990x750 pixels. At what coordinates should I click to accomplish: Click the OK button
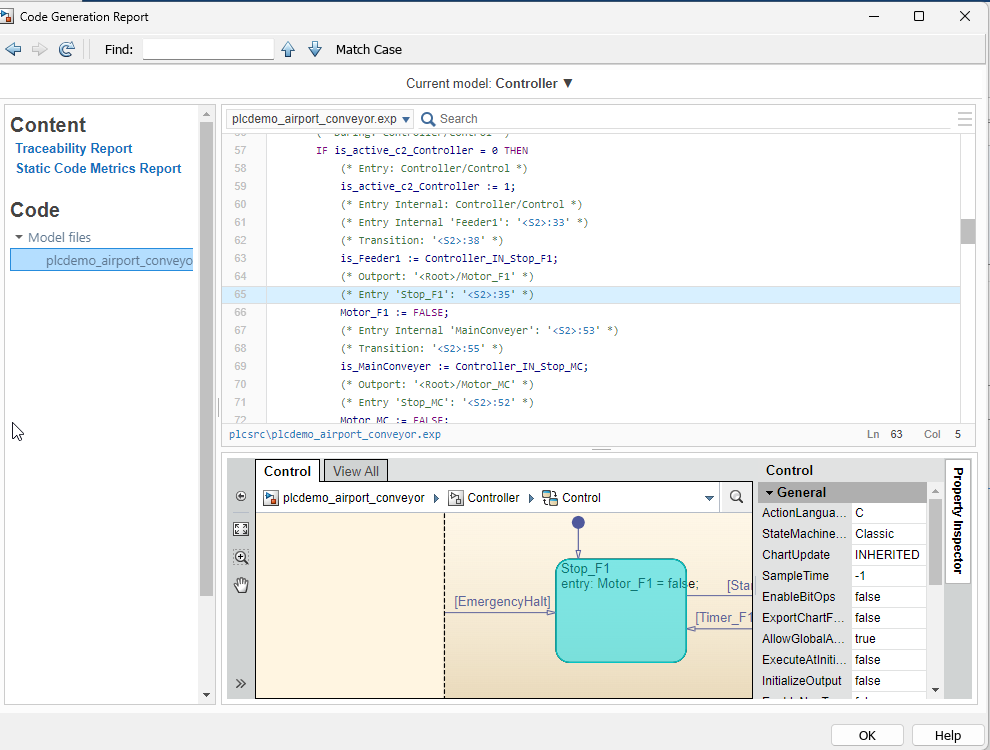click(x=866, y=735)
